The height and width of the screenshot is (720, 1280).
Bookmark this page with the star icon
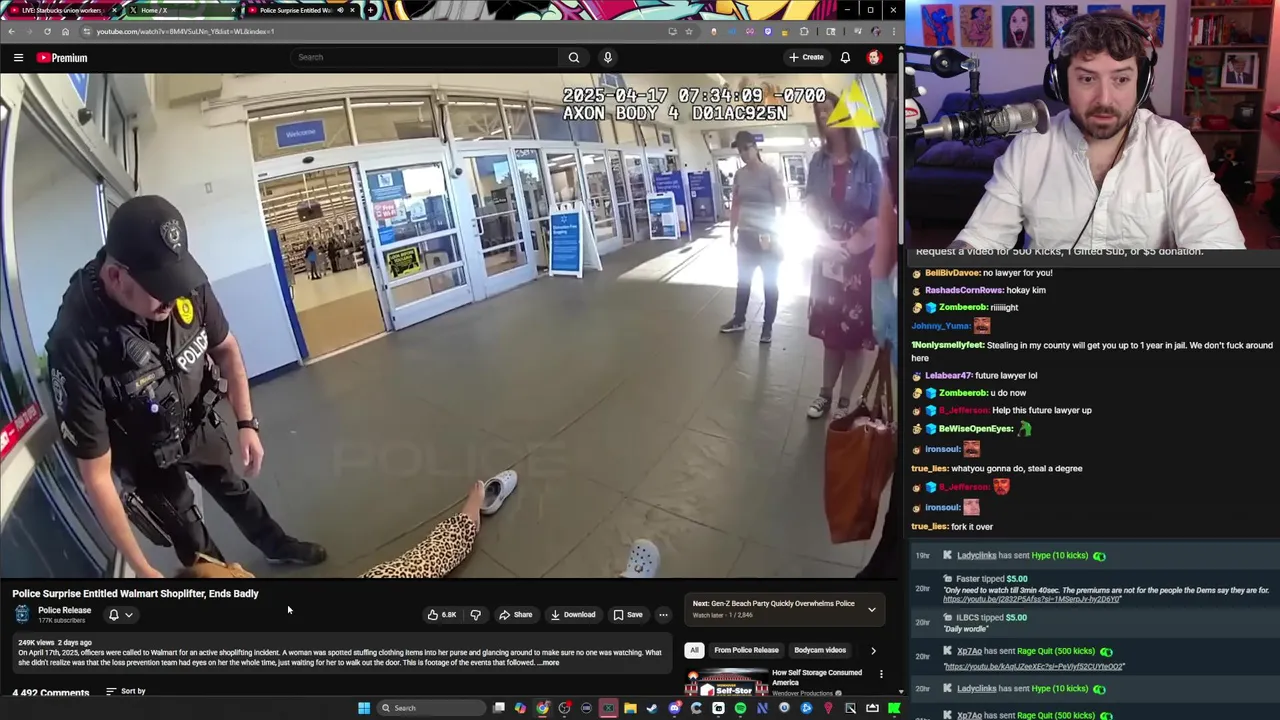[688, 31]
